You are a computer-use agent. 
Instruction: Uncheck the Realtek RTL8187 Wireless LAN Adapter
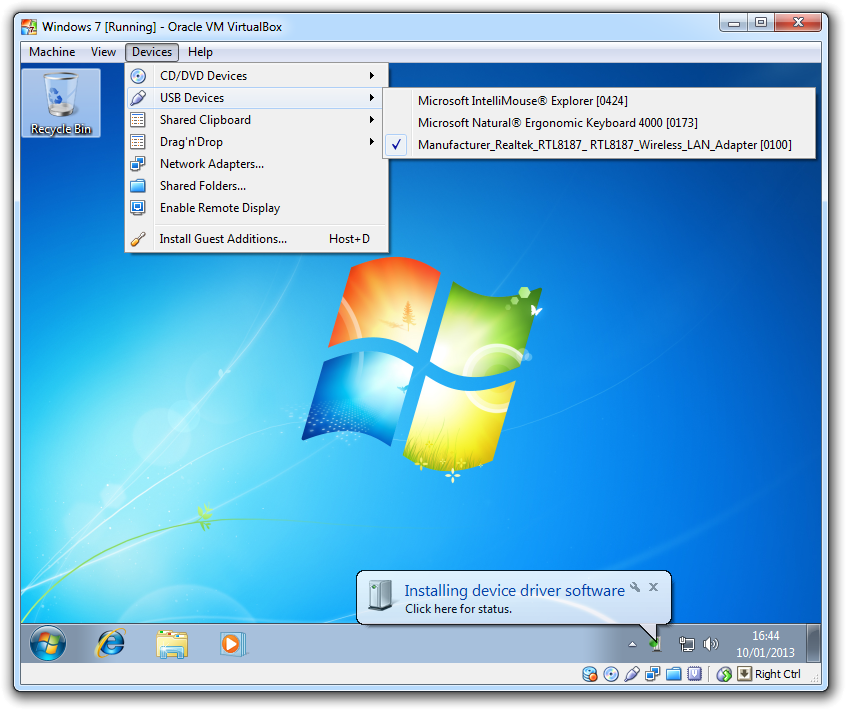(x=604, y=145)
